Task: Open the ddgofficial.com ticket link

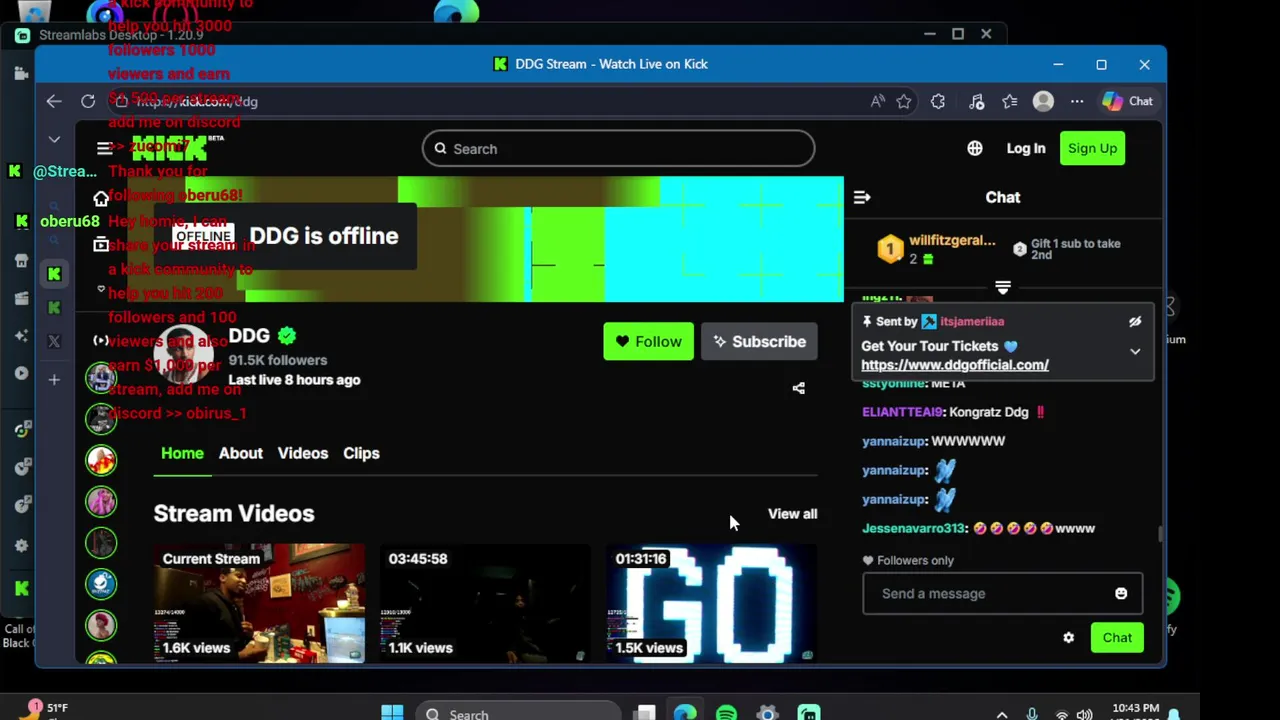Action: (x=955, y=365)
